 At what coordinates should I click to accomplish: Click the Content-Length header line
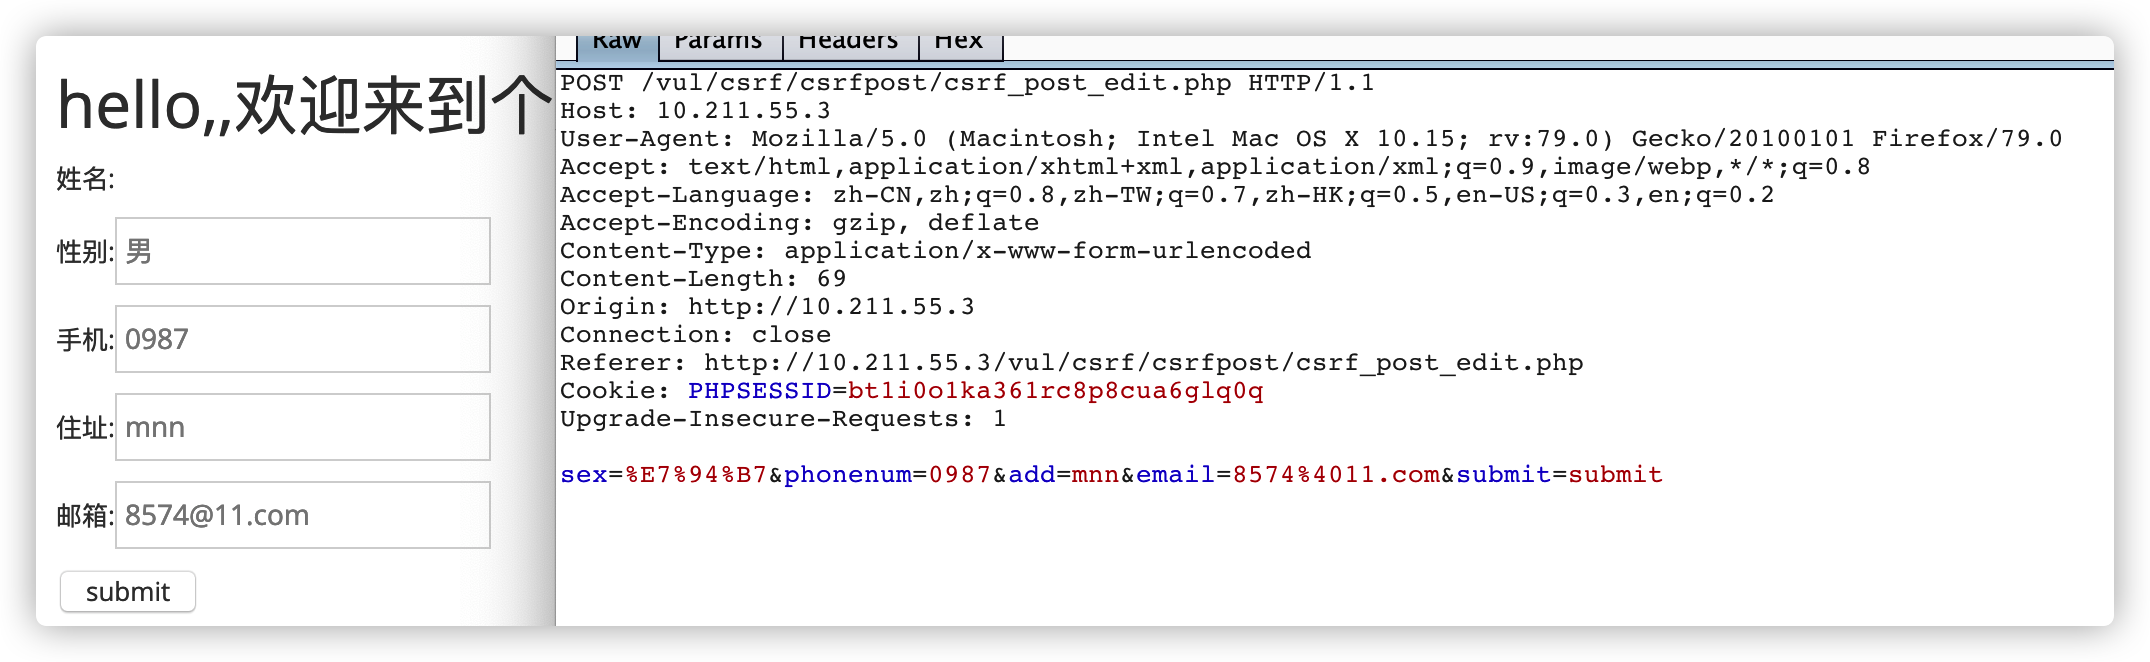click(x=702, y=279)
